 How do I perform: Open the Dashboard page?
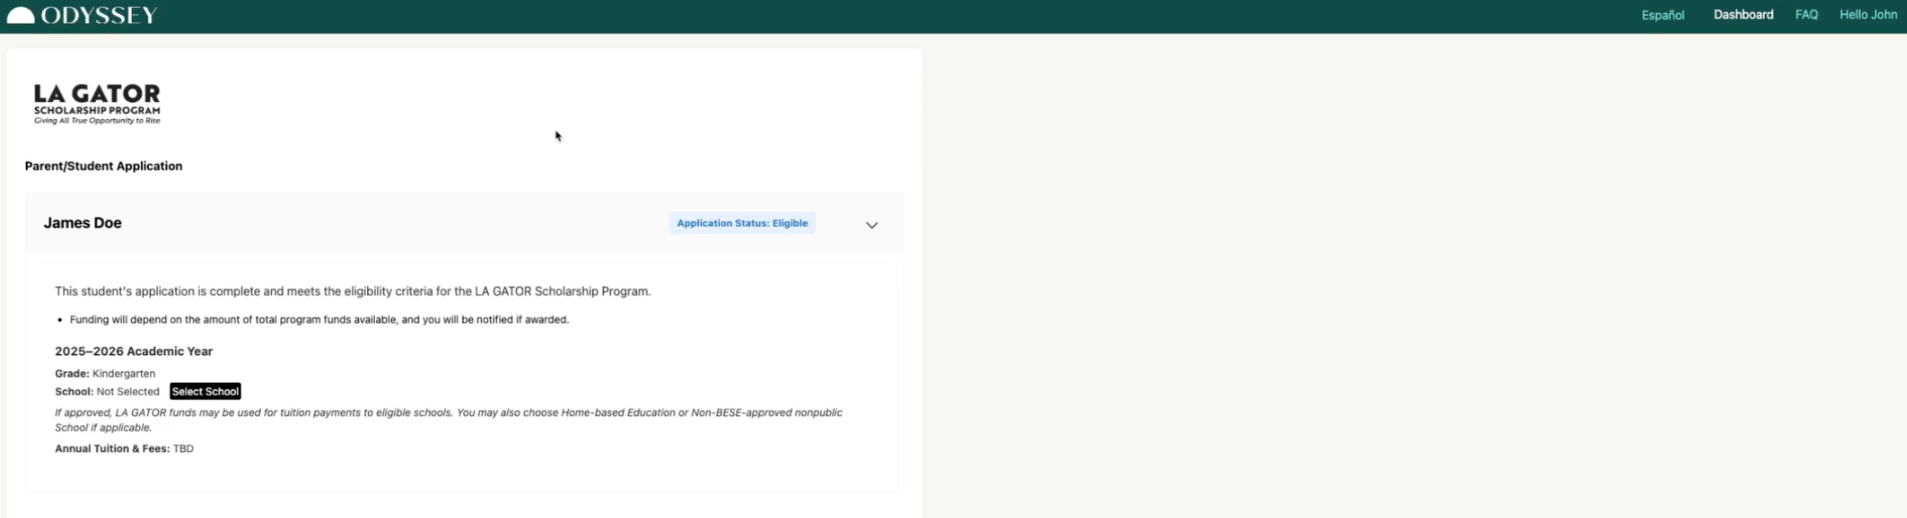pyautogui.click(x=1743, y=15)
